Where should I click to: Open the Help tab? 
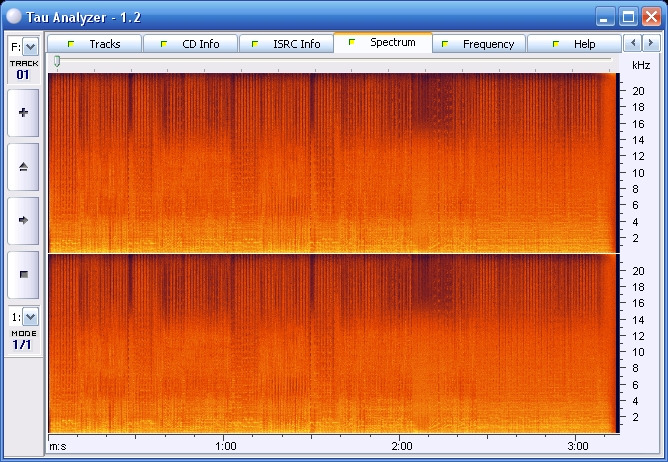574,44
